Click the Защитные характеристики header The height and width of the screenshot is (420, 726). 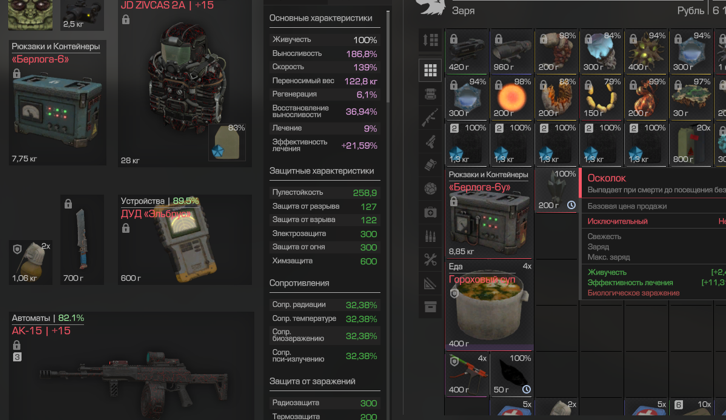click(x=321, y=171)
